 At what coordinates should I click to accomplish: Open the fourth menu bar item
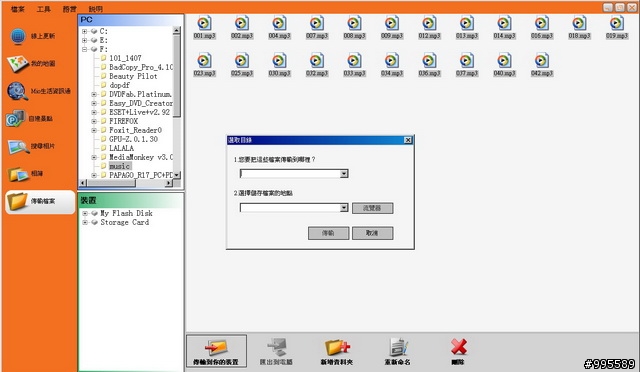click(x=96, y=9)
